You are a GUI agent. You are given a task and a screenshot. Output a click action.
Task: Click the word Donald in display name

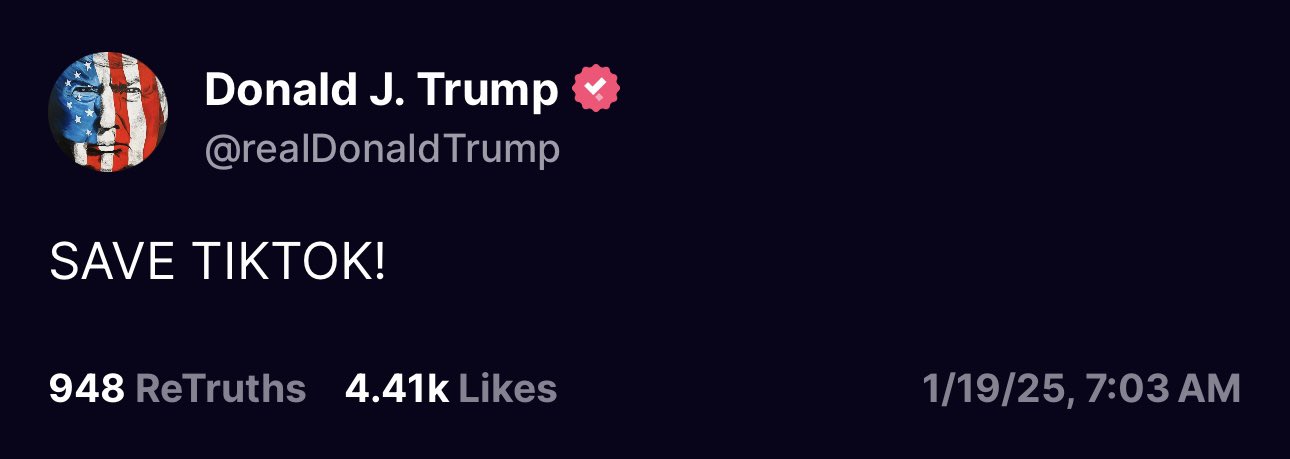(264, 92)
